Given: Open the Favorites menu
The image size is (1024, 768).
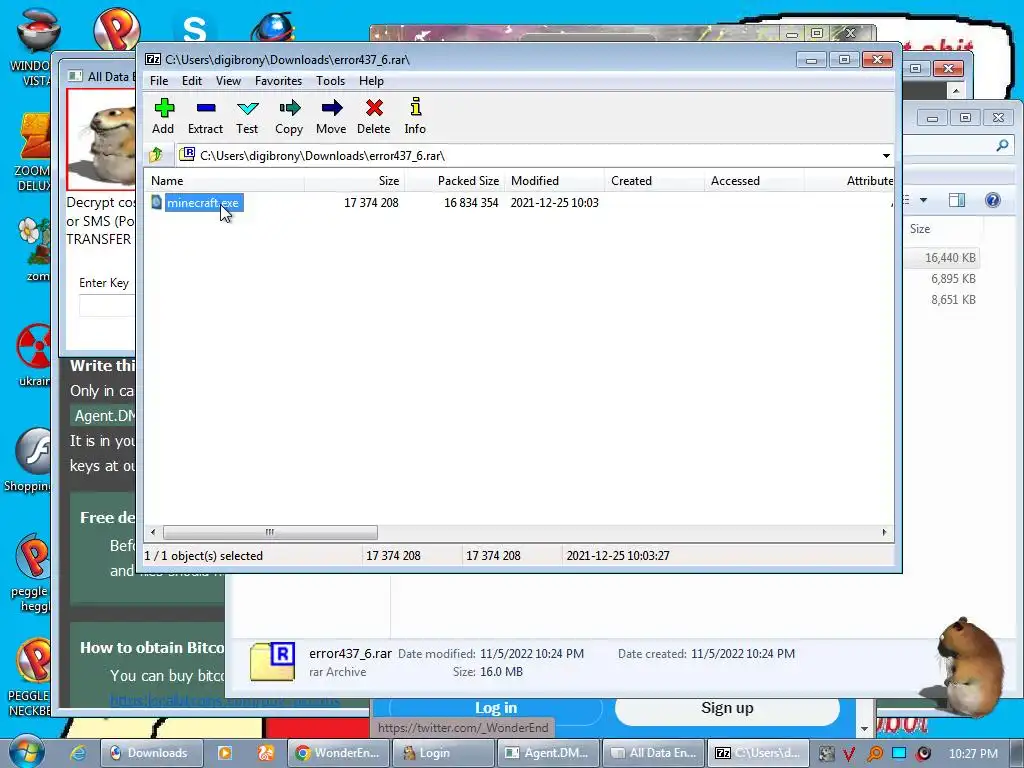Looking at the screenshot, I should point(278,81).
